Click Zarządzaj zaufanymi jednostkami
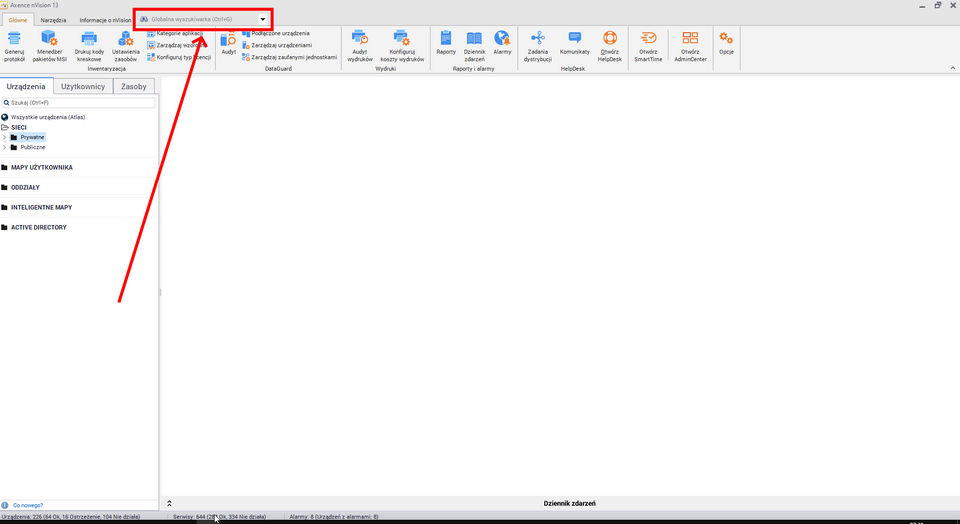The width and height of the screenshot is (960, 524). point(294,57)
